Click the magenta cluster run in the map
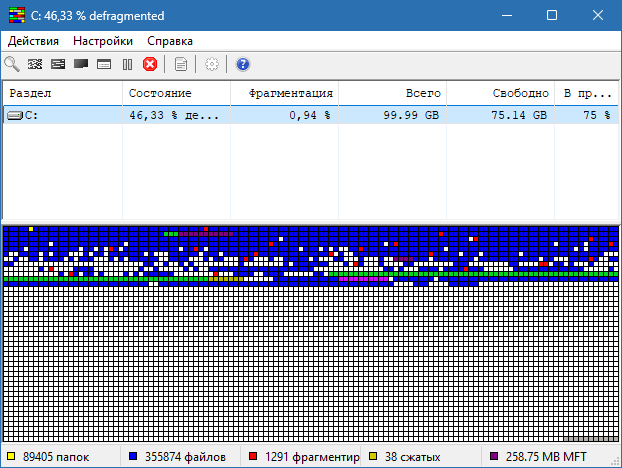The image size is (622, 468). (x=364, y=279)
